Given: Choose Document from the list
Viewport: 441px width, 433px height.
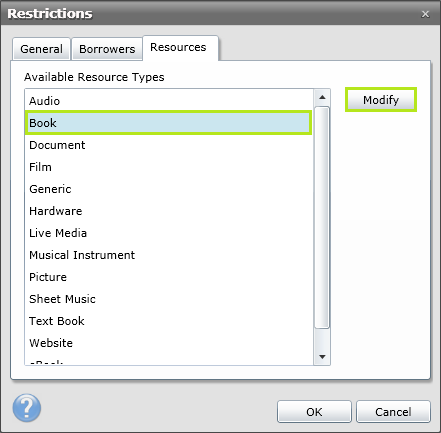Looking at the screenshot, I should coord(169,145).
